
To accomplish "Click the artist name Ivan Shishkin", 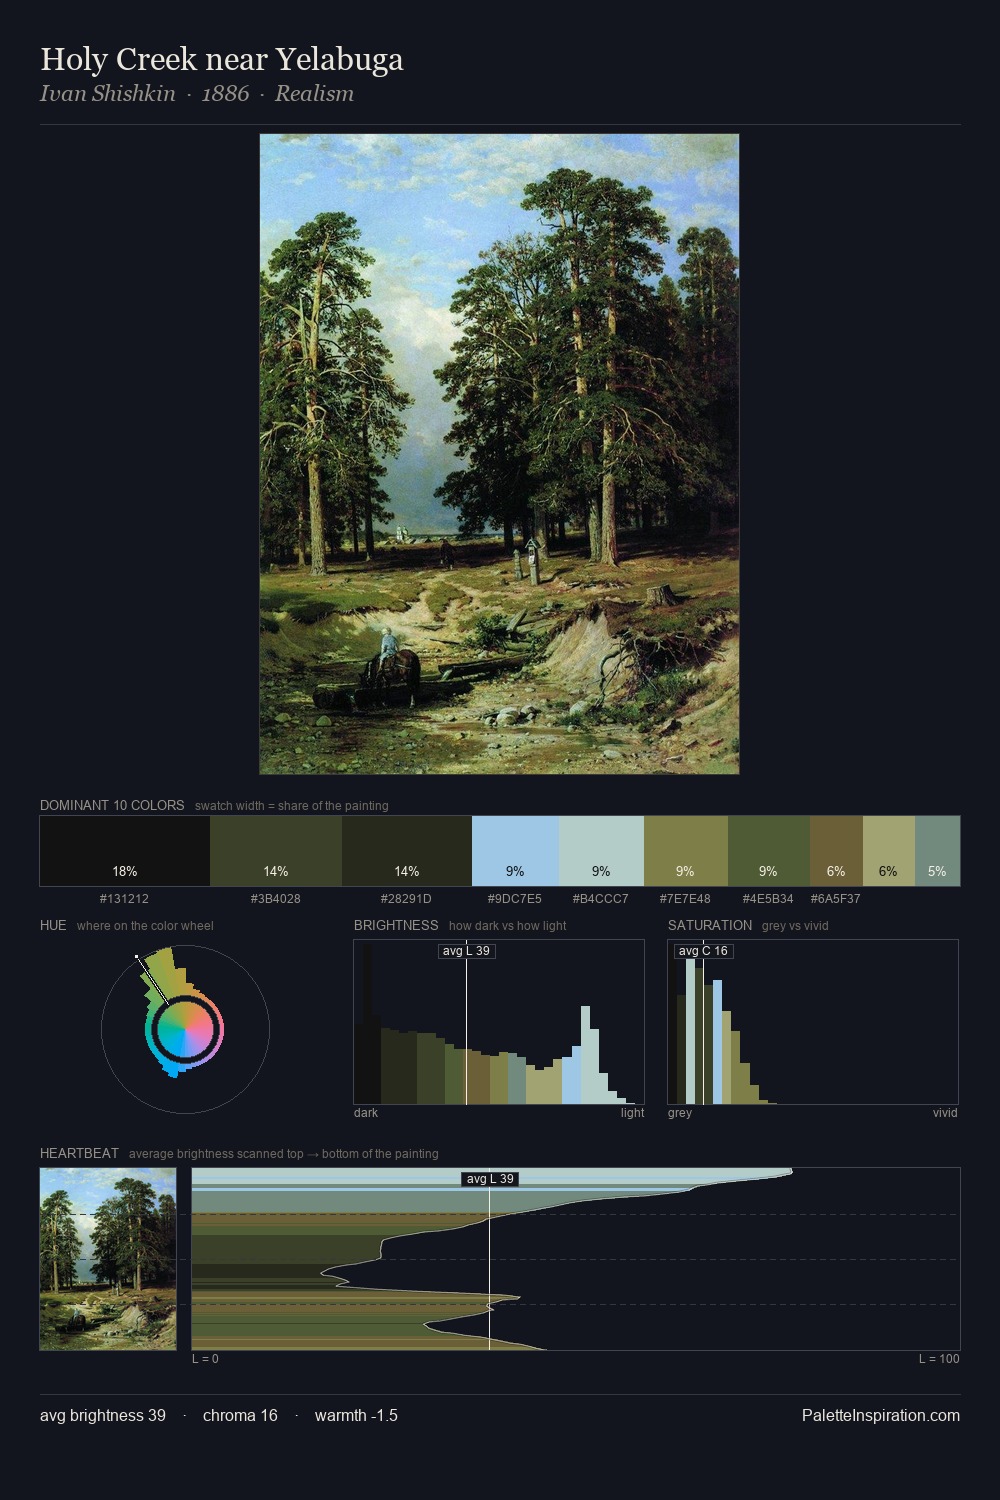I will pos(107,94).
